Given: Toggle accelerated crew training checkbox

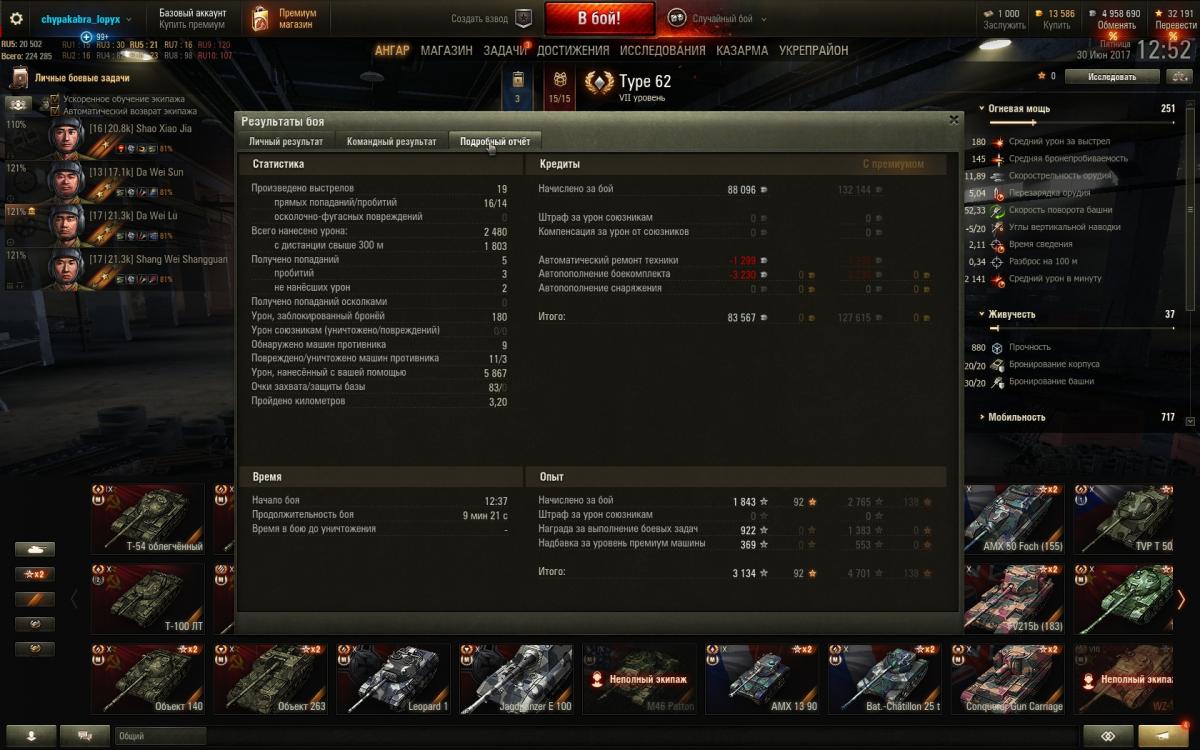Looking at the screenshot, I should [56, 99].
